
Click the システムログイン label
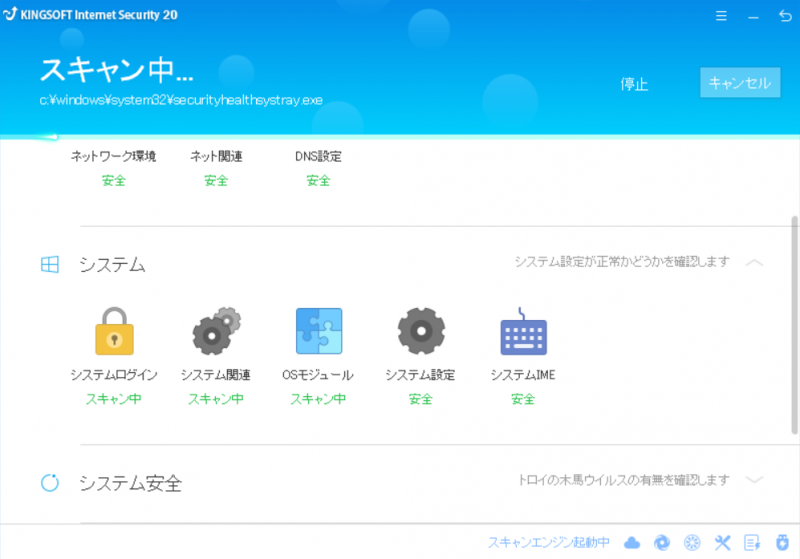(114, 375)
